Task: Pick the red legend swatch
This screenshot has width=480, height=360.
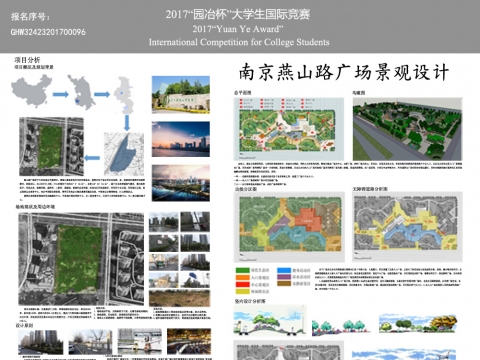Action: (x=242, y=284)
